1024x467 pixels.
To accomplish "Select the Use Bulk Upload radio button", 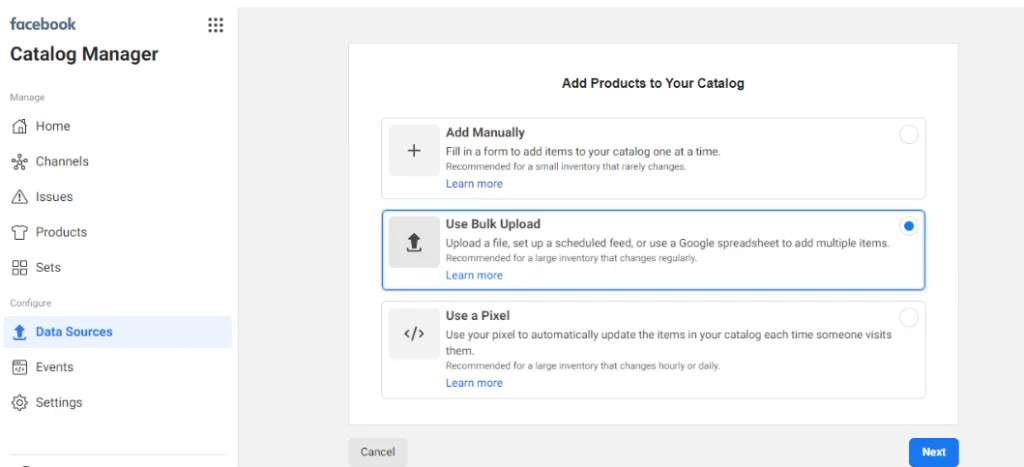I will pos(908,226).
